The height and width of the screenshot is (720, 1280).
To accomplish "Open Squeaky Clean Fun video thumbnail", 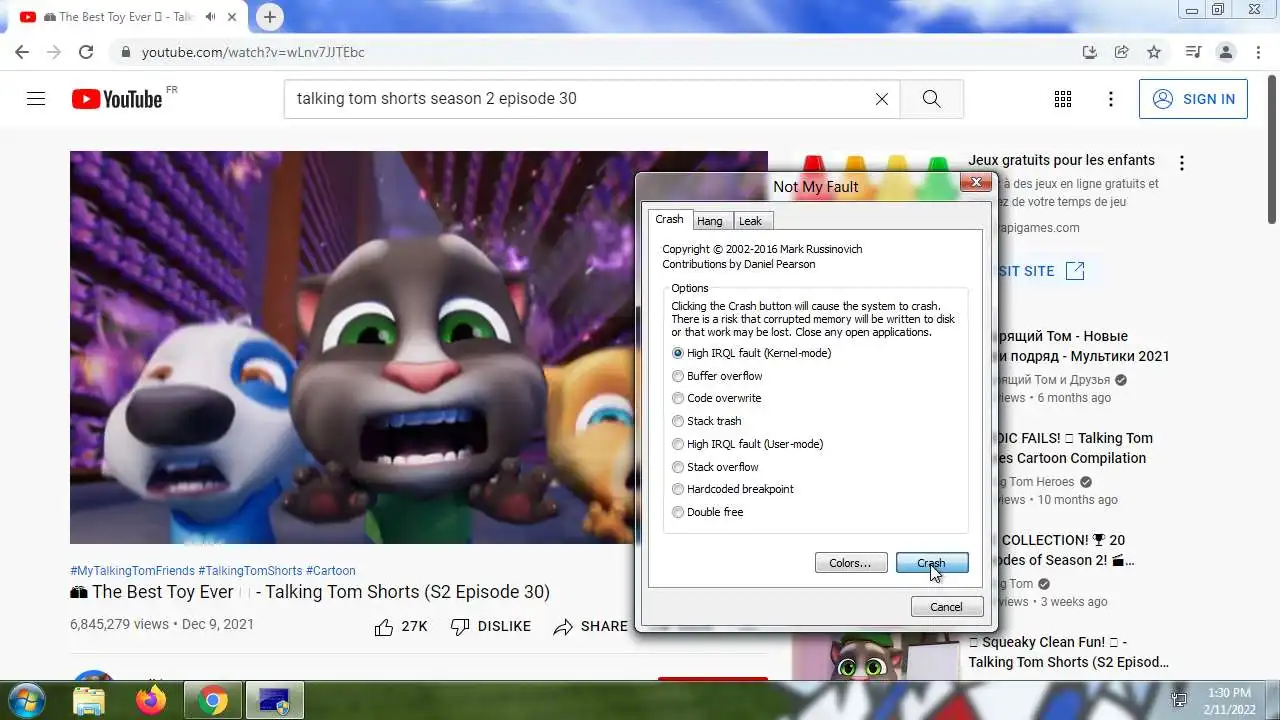I will tap(875, 655).
